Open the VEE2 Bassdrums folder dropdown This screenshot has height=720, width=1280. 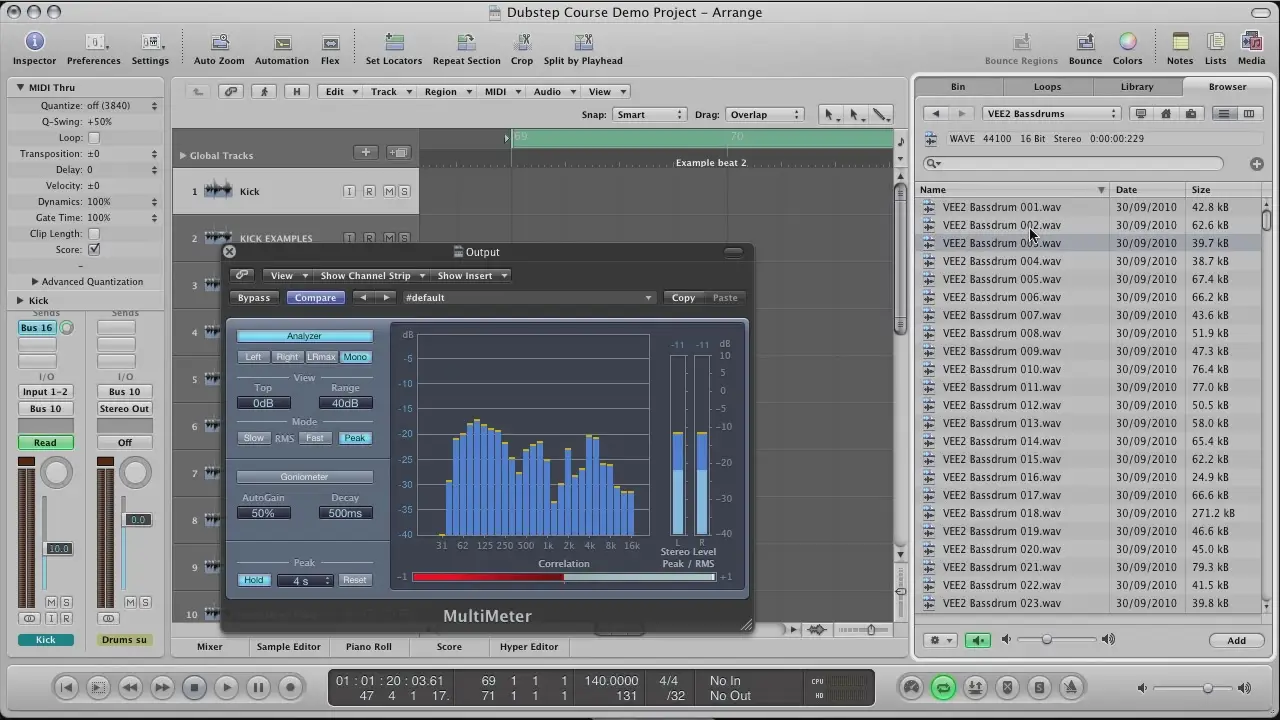pos(1051,114)
